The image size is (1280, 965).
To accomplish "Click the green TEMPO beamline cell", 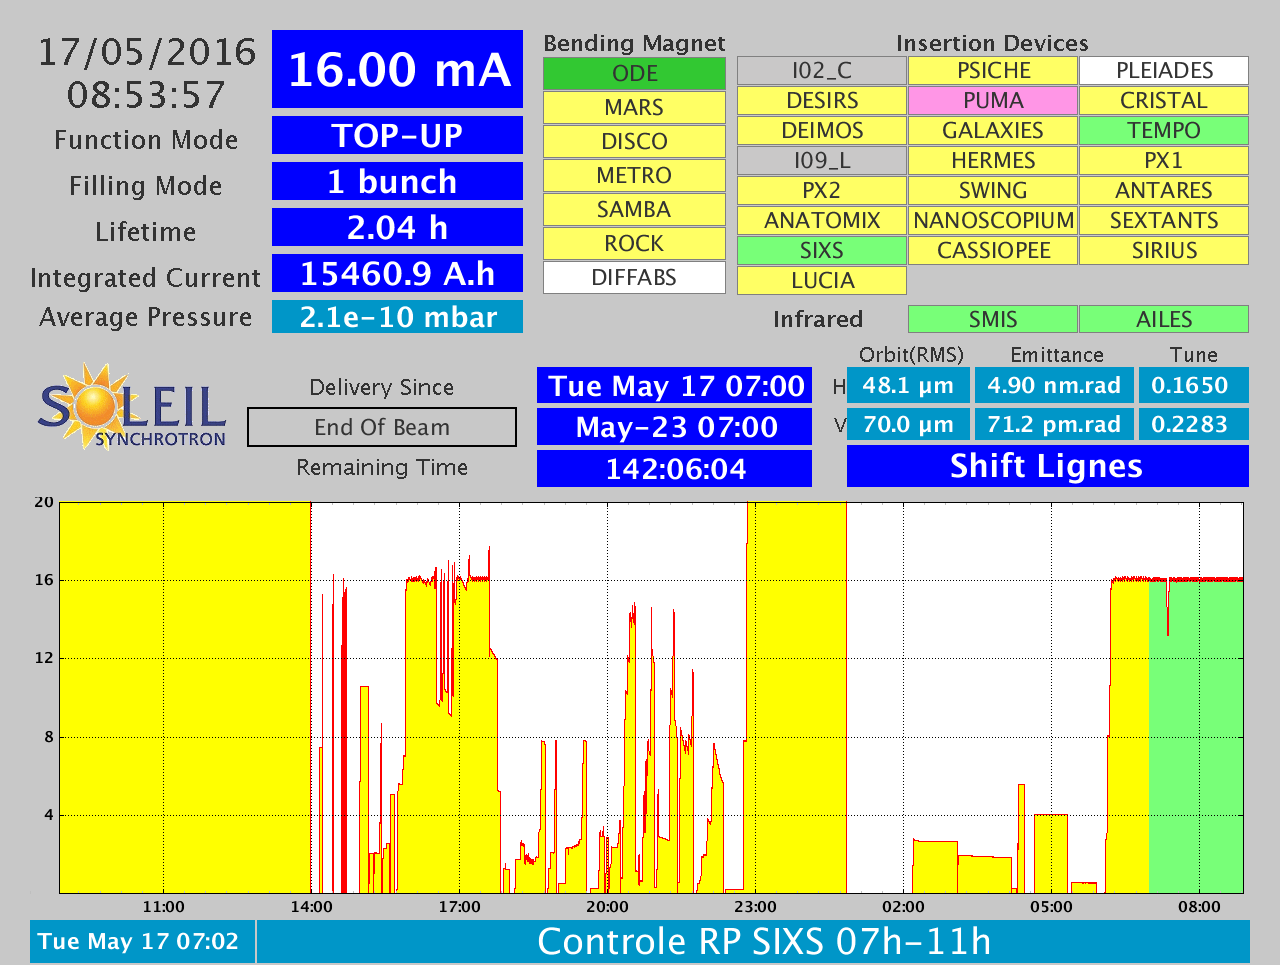I will tap(1164, 131).
